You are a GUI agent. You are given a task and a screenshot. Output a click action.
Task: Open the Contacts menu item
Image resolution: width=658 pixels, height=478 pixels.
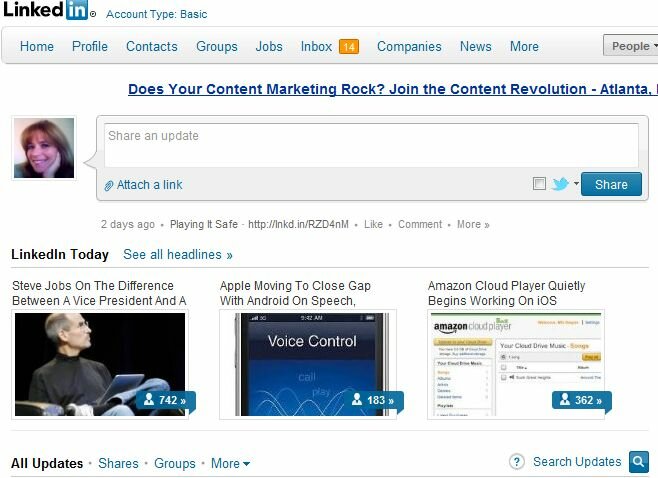pyautogui.click(x=152, y=46)
